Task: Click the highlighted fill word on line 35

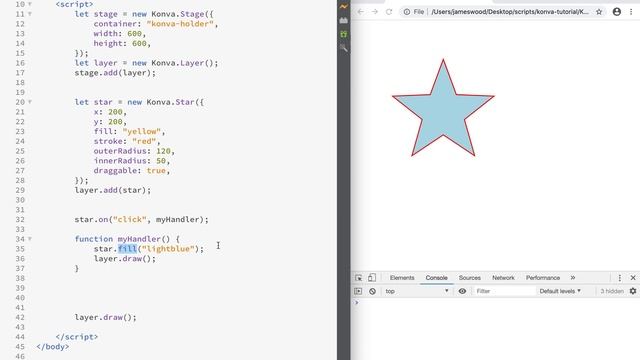Action: pos(127,249)
